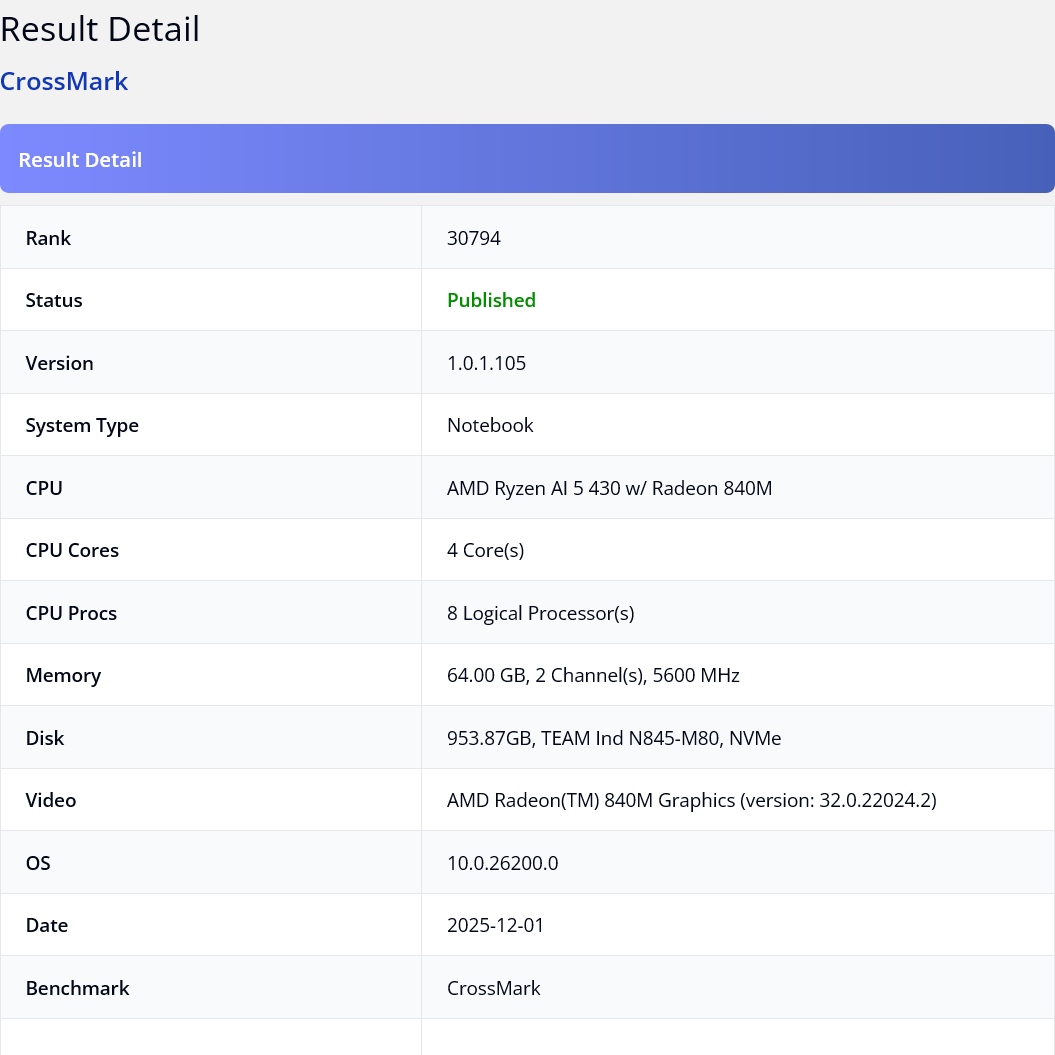Viewport: 1055px width, 1055px height.
Task: Click the TEAM Ind N845-M80 disk value
Action: pyautogui.click(x=614, y=738)
